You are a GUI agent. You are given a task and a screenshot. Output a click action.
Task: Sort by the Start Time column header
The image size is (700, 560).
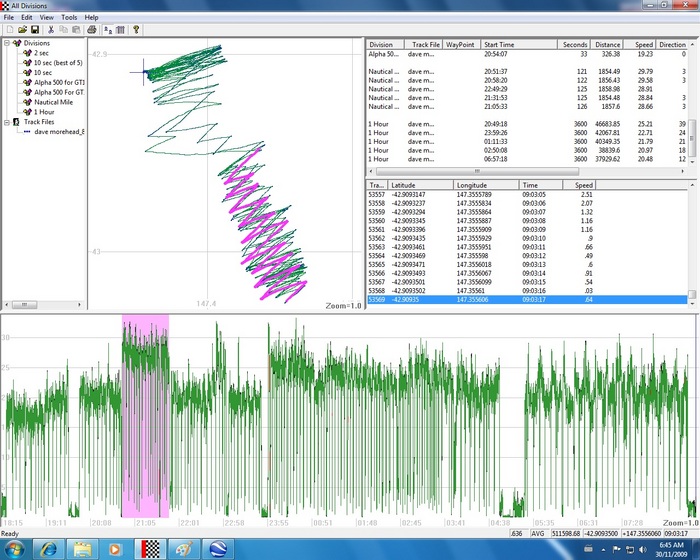519,45
